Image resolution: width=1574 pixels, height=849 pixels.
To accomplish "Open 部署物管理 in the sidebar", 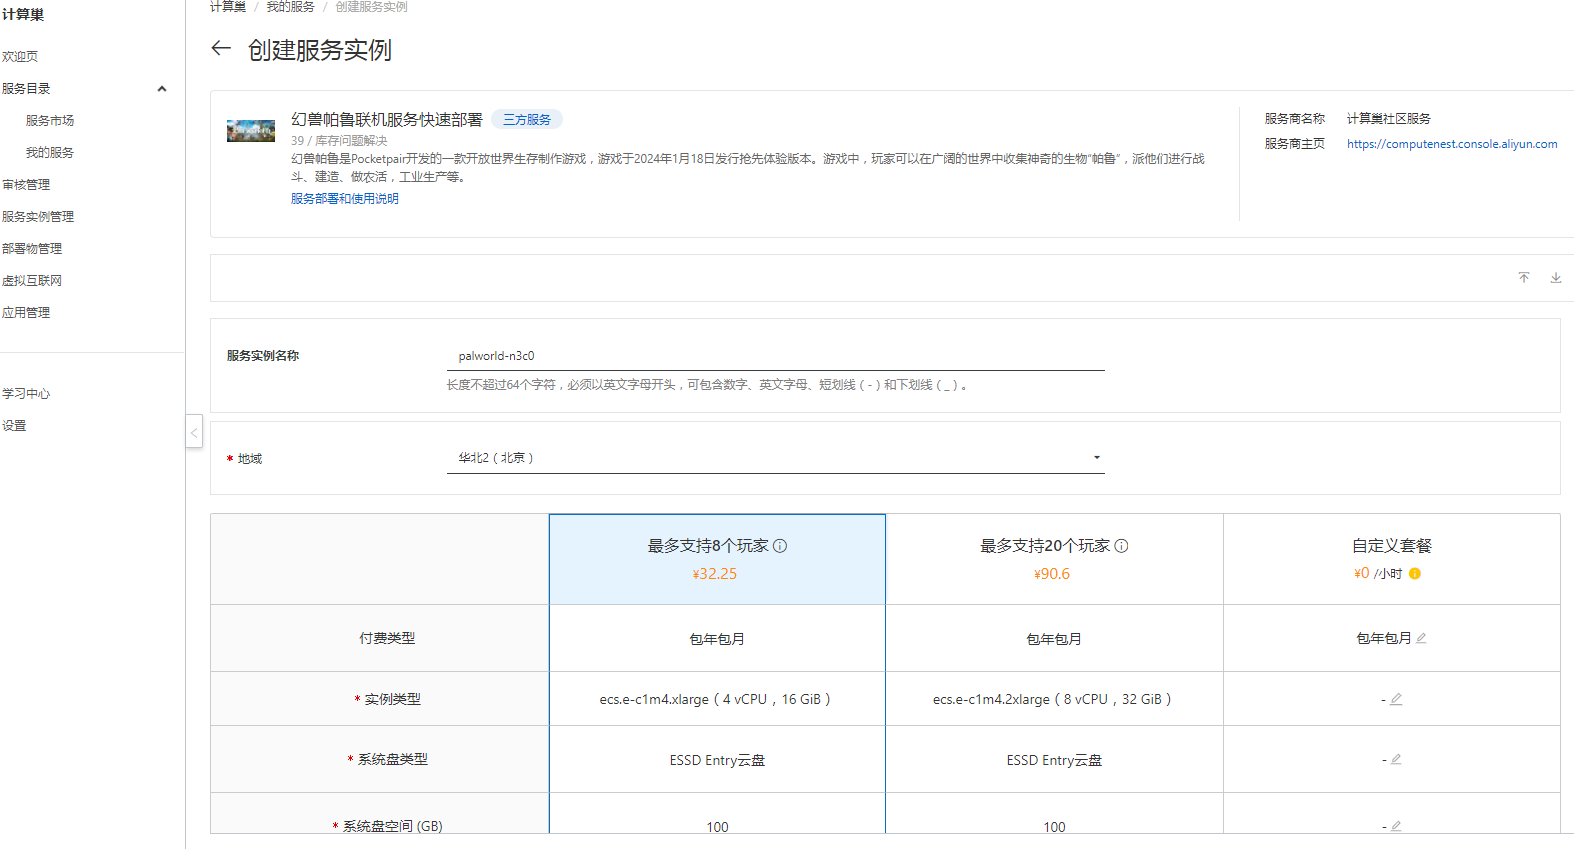I will pyautogui.click(x=32, y=249).
